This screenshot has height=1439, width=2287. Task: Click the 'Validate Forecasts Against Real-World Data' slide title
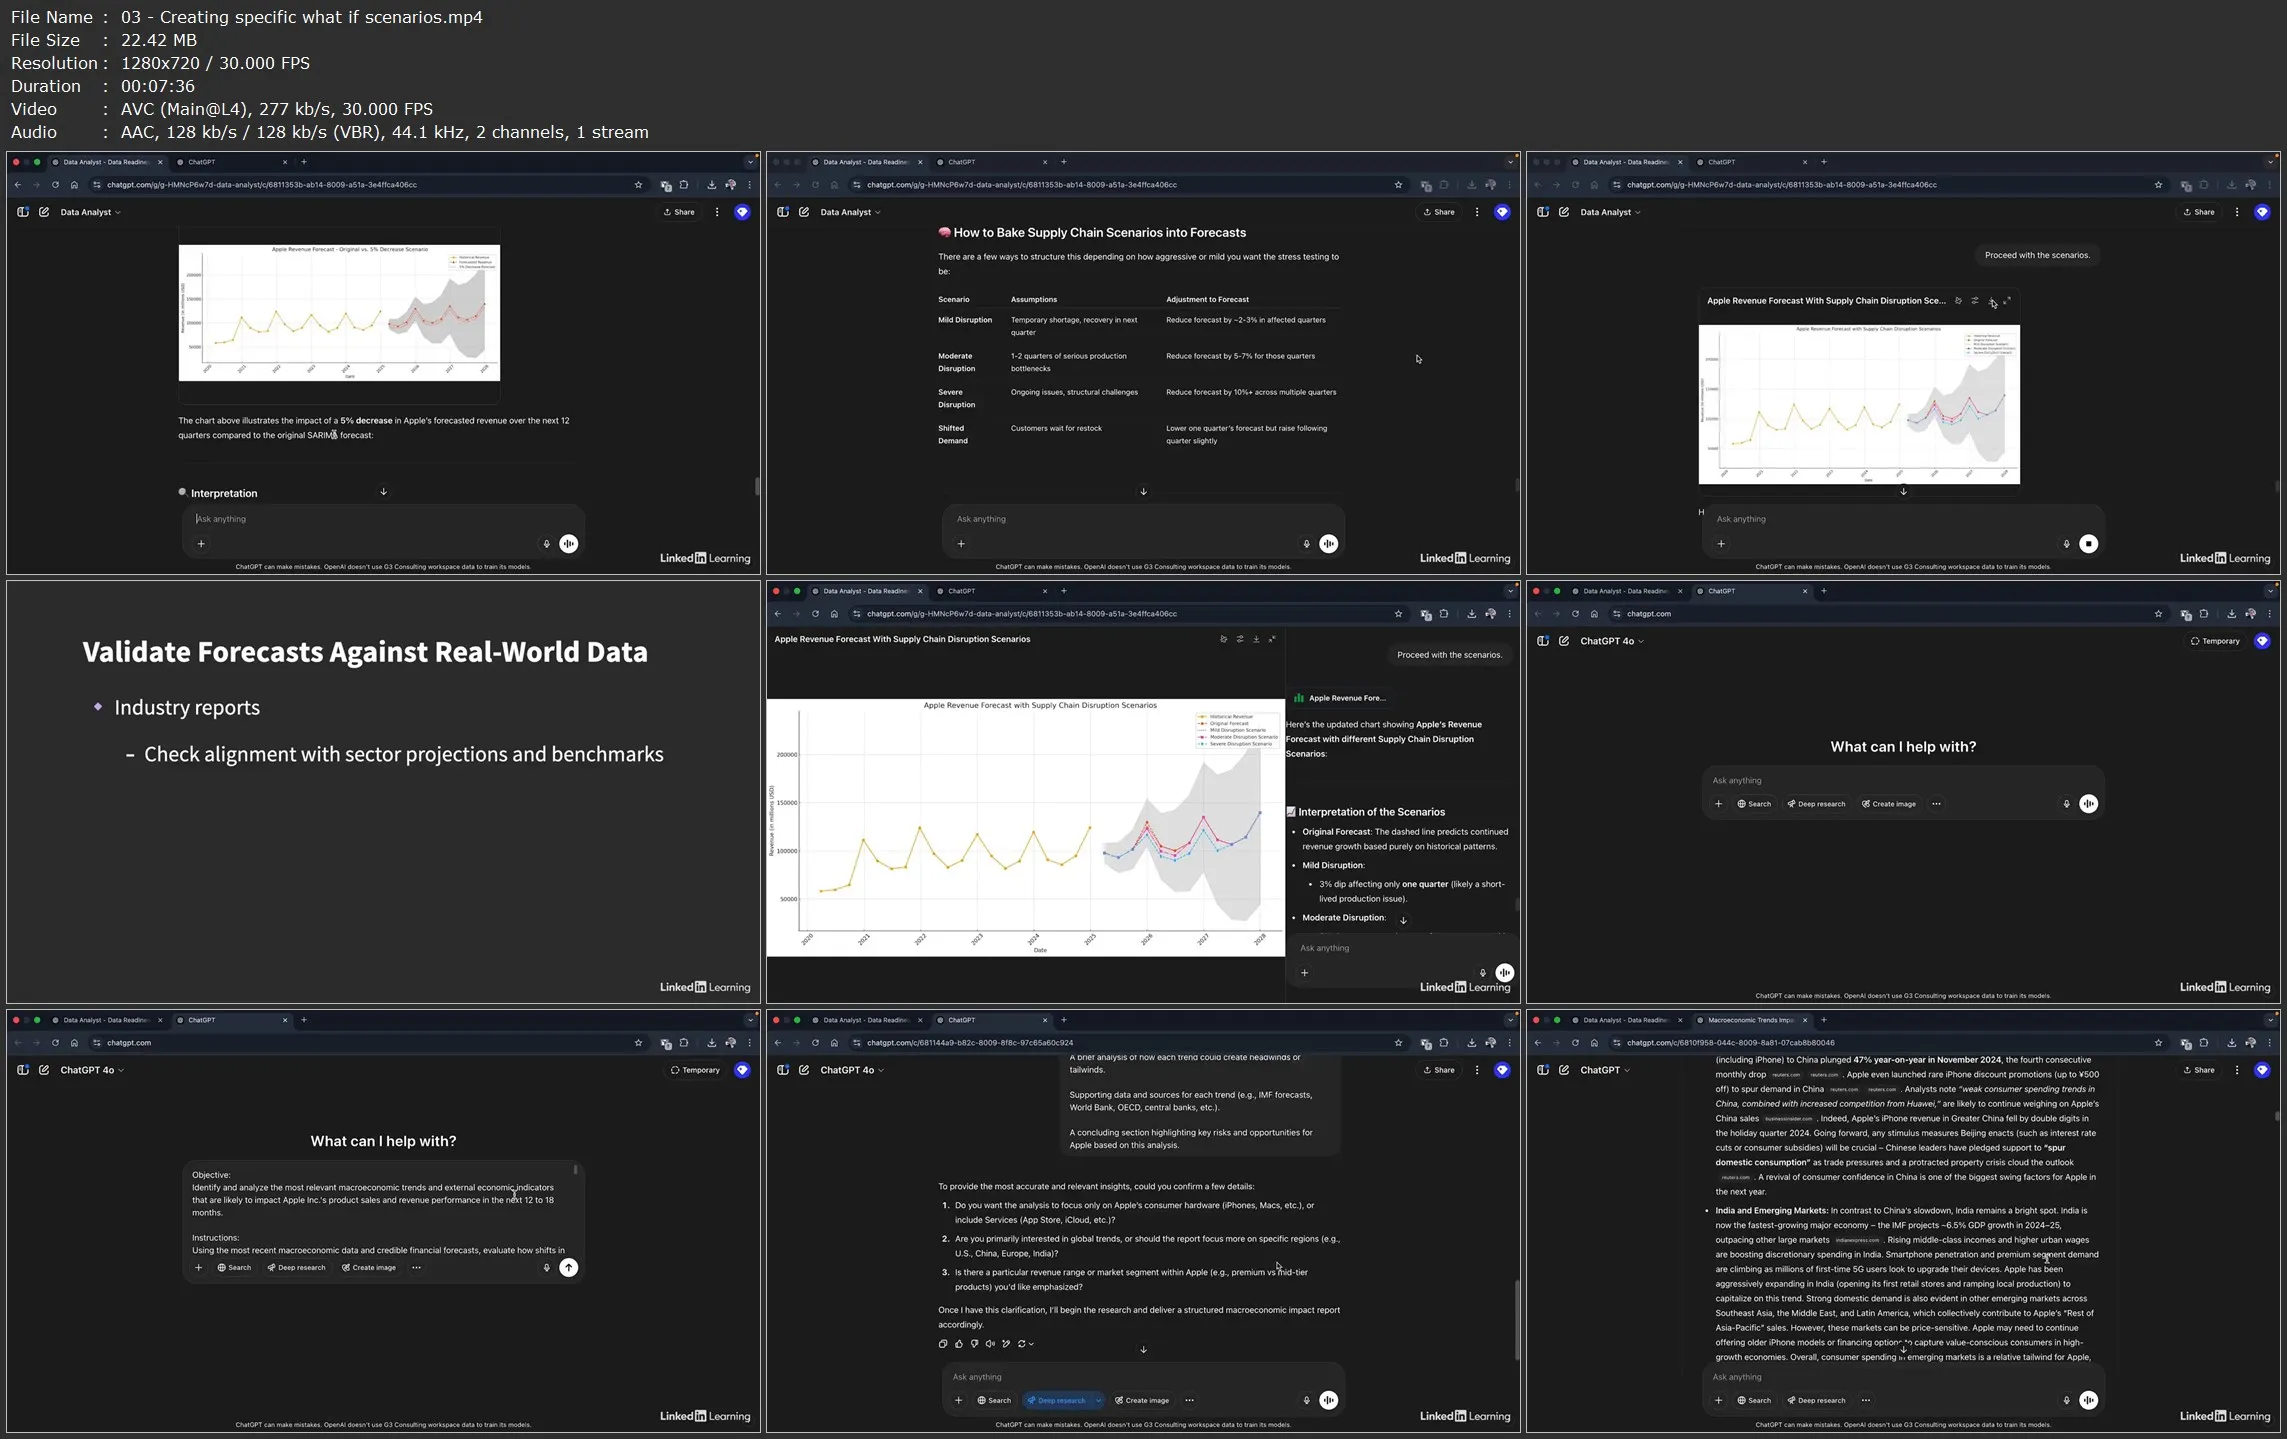[x=365, y=652]
